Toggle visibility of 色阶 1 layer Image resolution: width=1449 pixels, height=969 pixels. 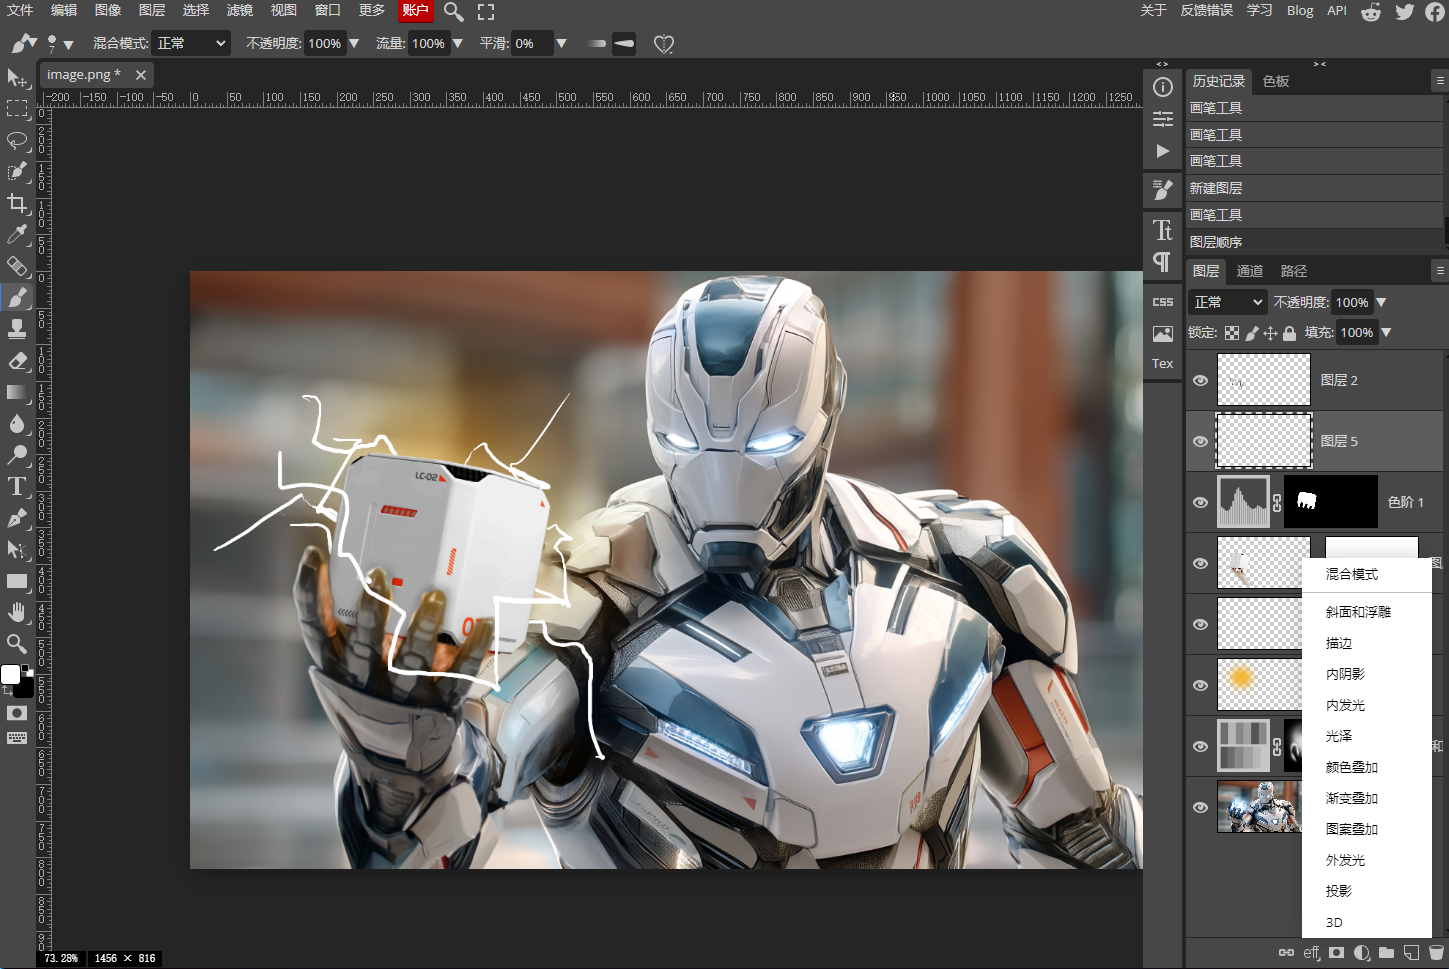[1200, 502]
